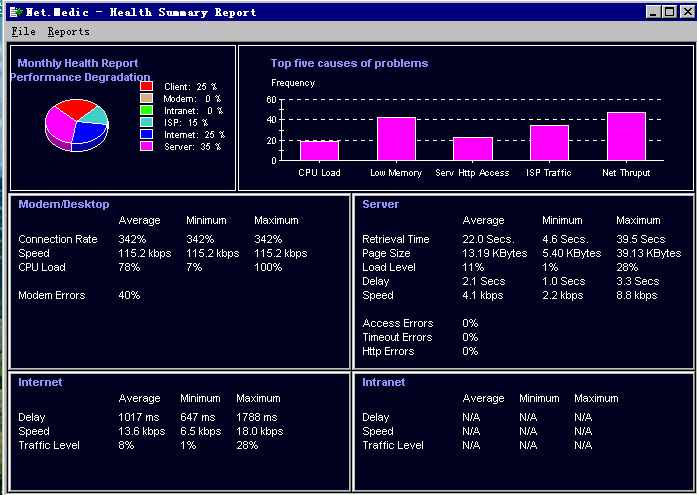This screenshot has height=495, width=697.
Task: Select the Low Memory bar in chart
Action: pyautogui.click(x=396, y=139)
